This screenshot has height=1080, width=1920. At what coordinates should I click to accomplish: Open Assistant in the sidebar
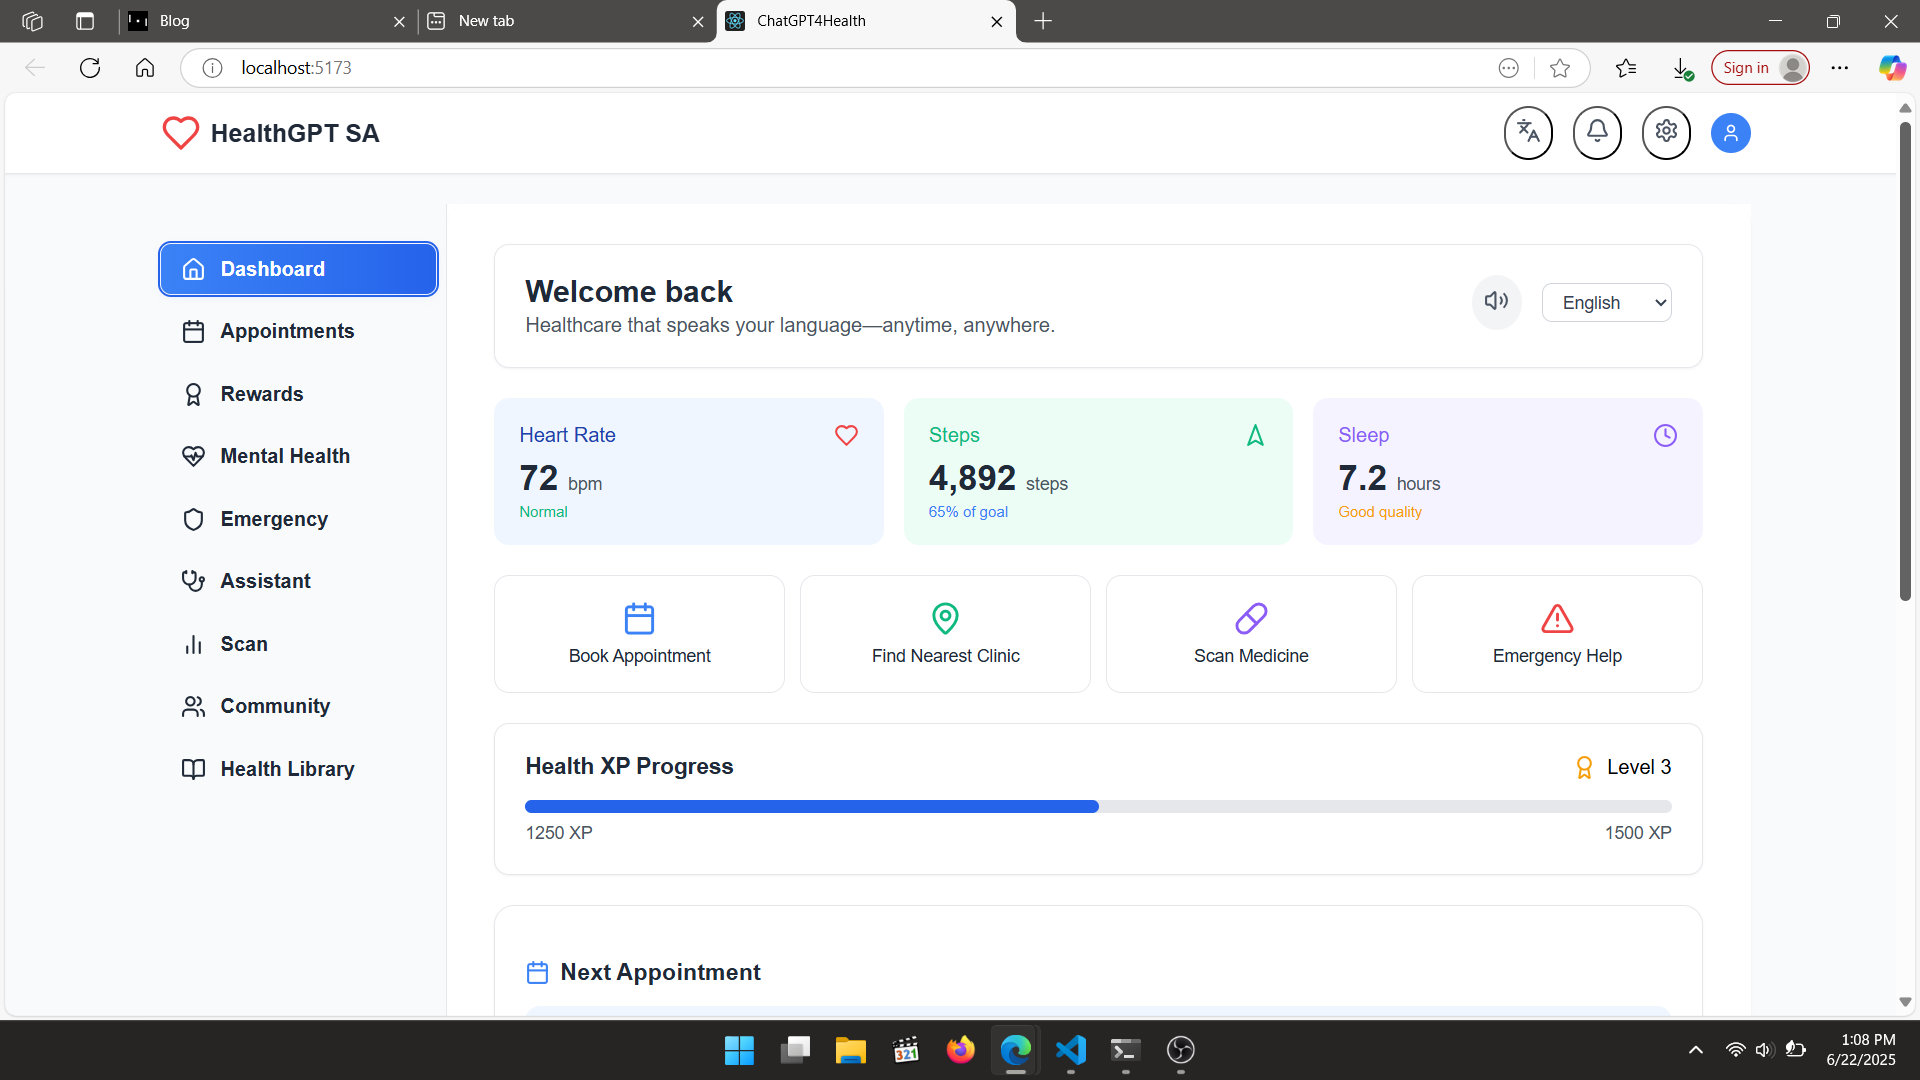(x=298, y=581)
